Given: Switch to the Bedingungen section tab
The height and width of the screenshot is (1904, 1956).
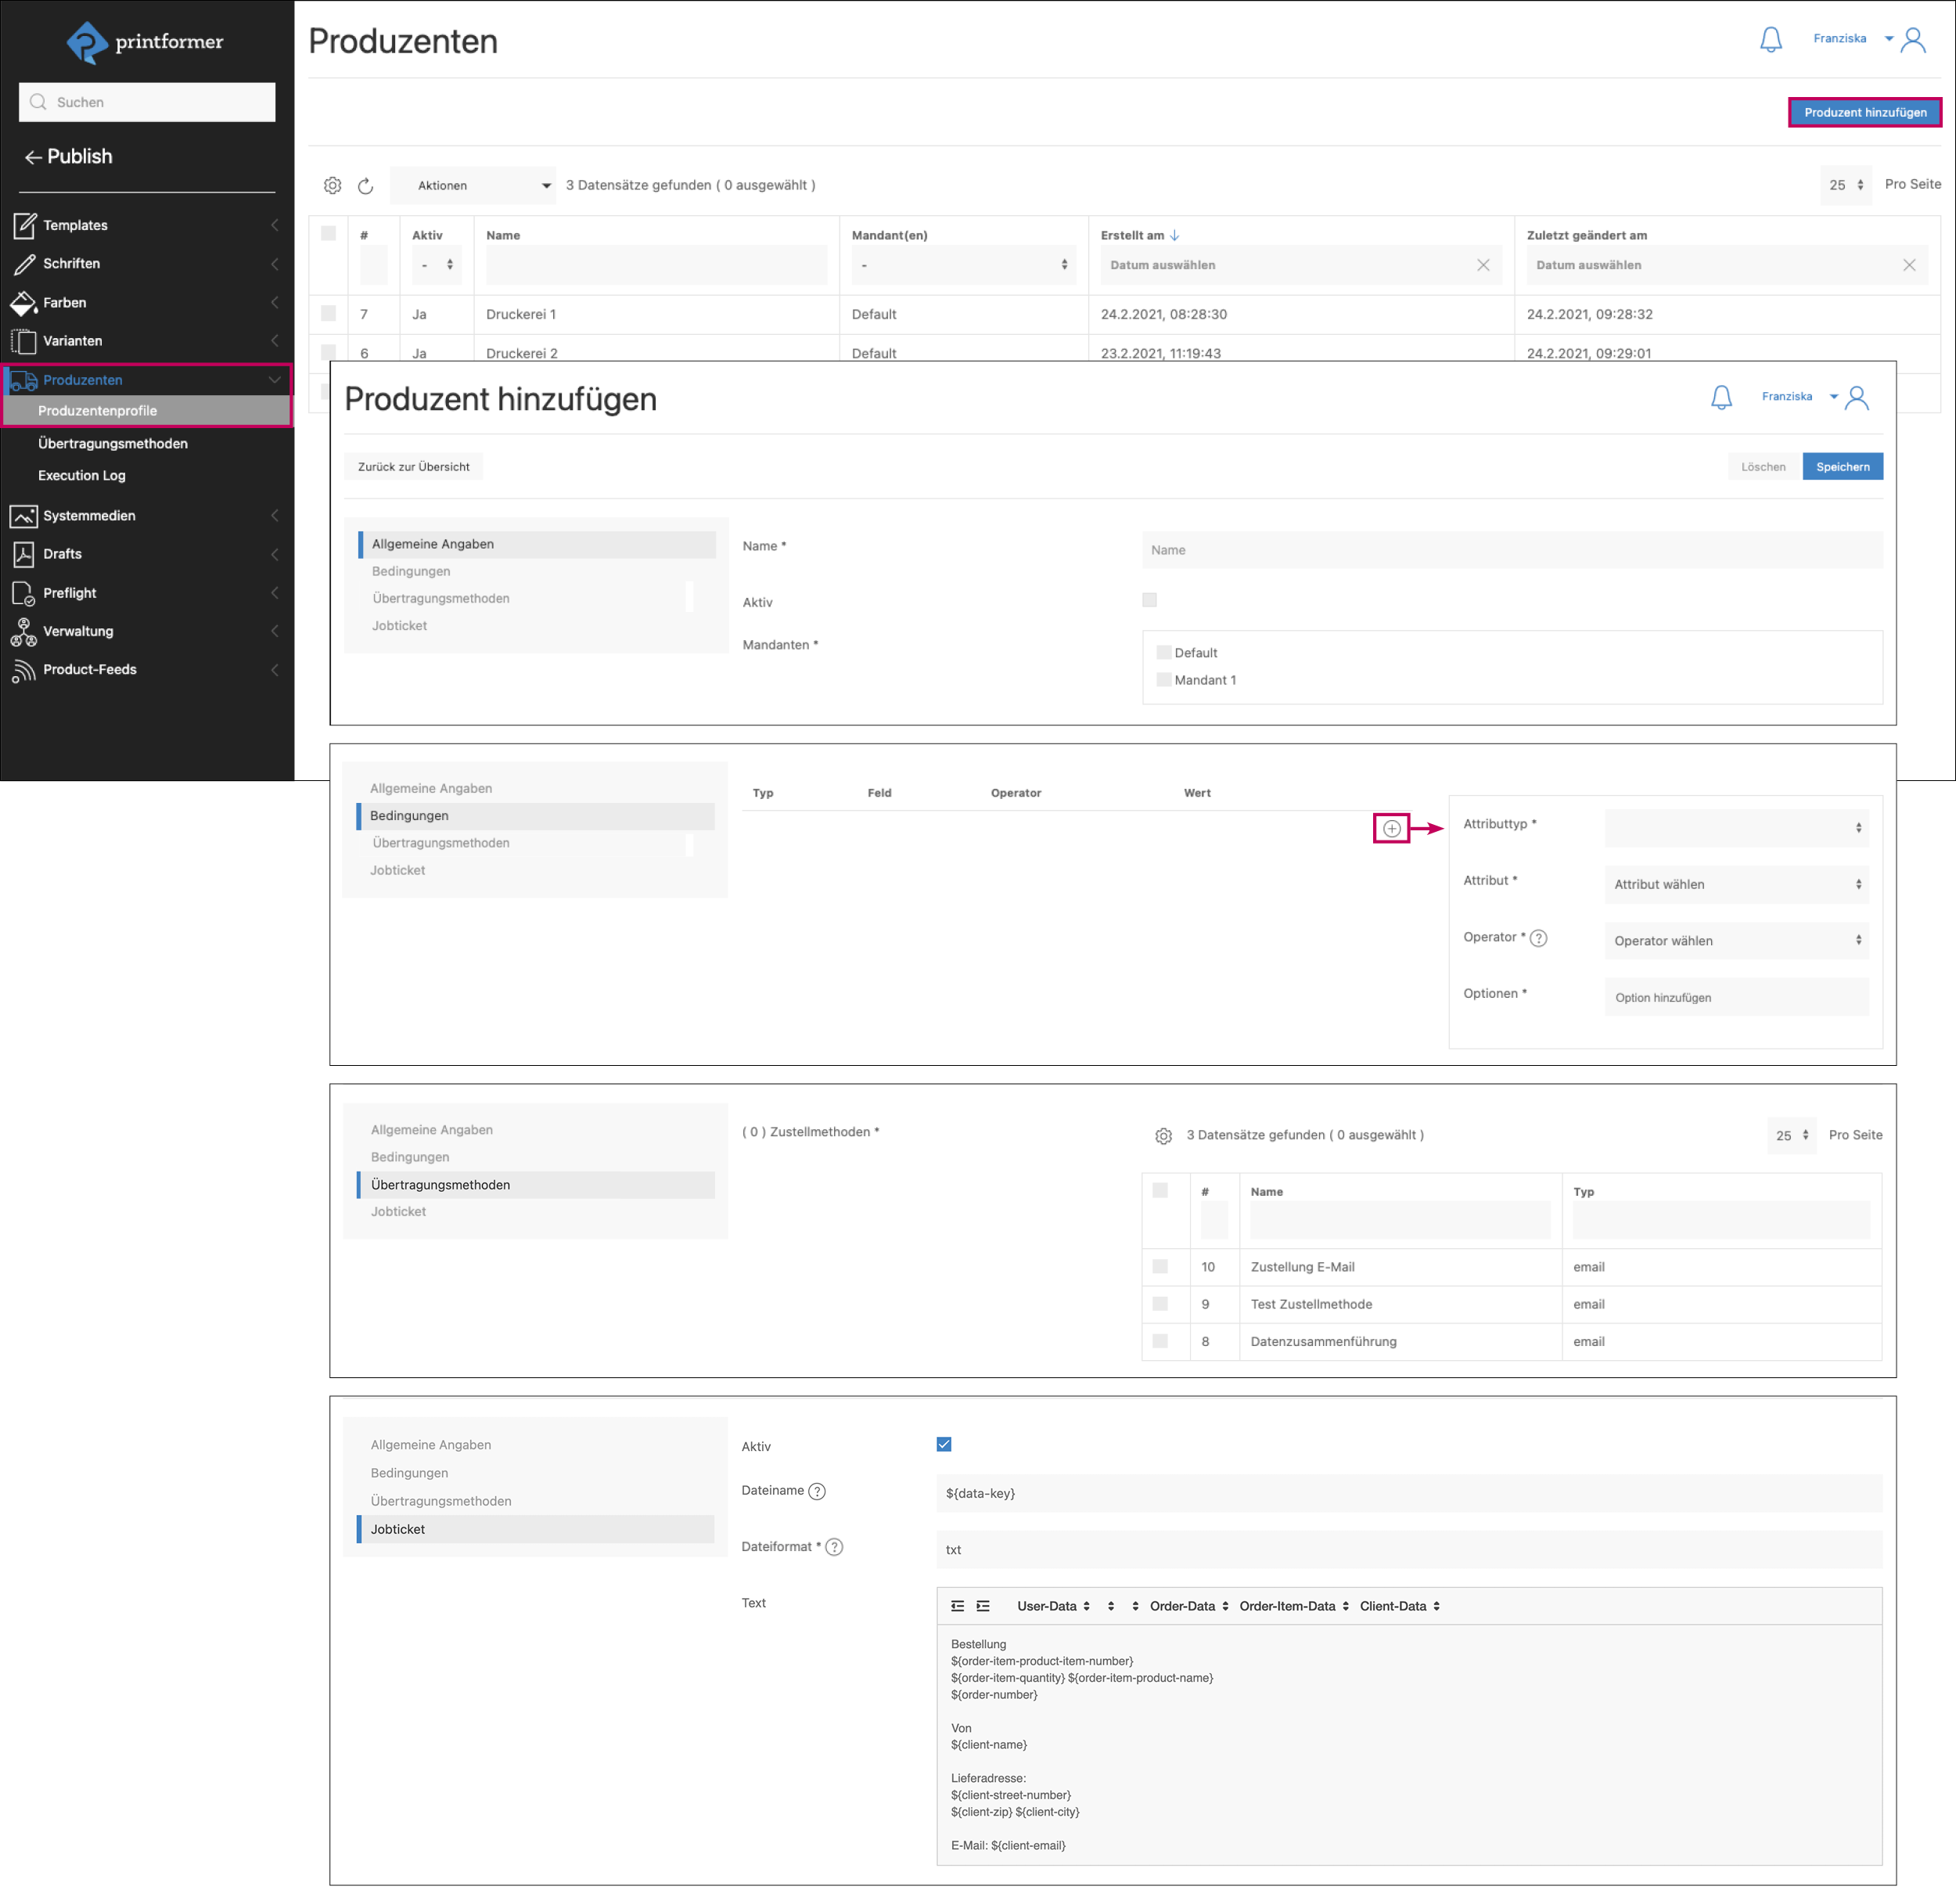Looking at the screenshot, I should pyautogui.click(x=411, y=571).
